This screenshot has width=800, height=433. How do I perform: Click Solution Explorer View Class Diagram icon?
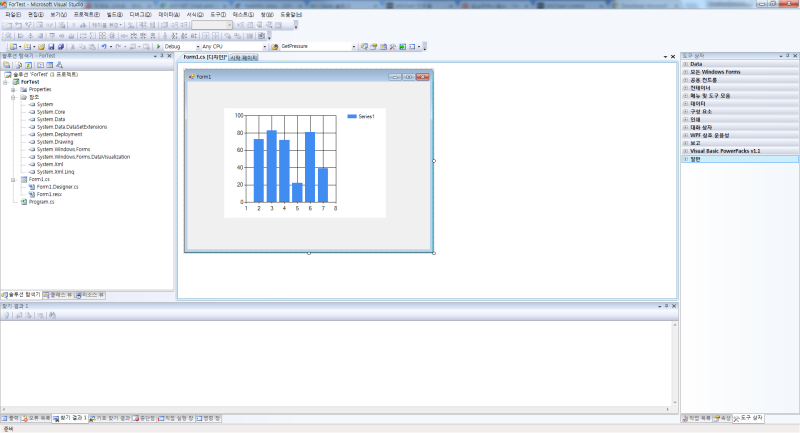click(x=59, y=65)
